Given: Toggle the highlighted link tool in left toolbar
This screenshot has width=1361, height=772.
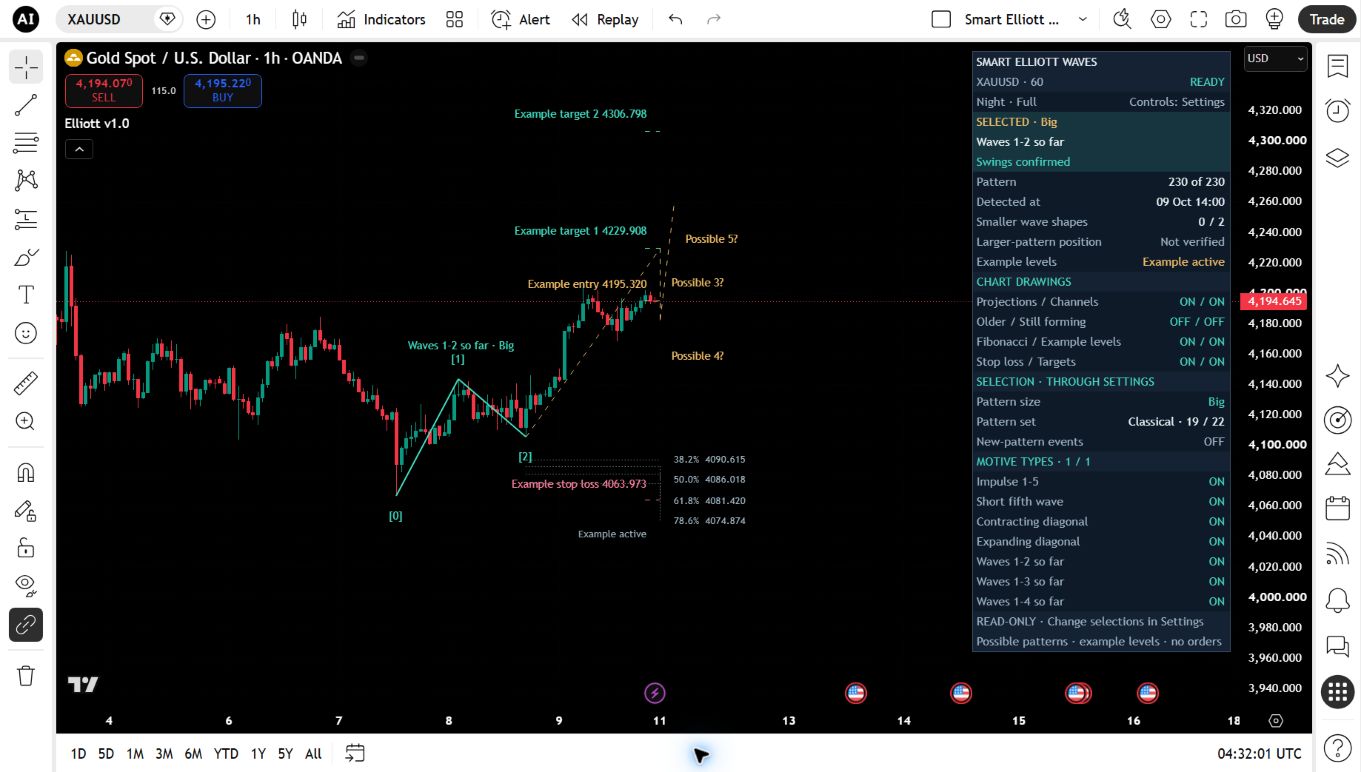Looking at the screenshot, I should click(x=26, y=624).
